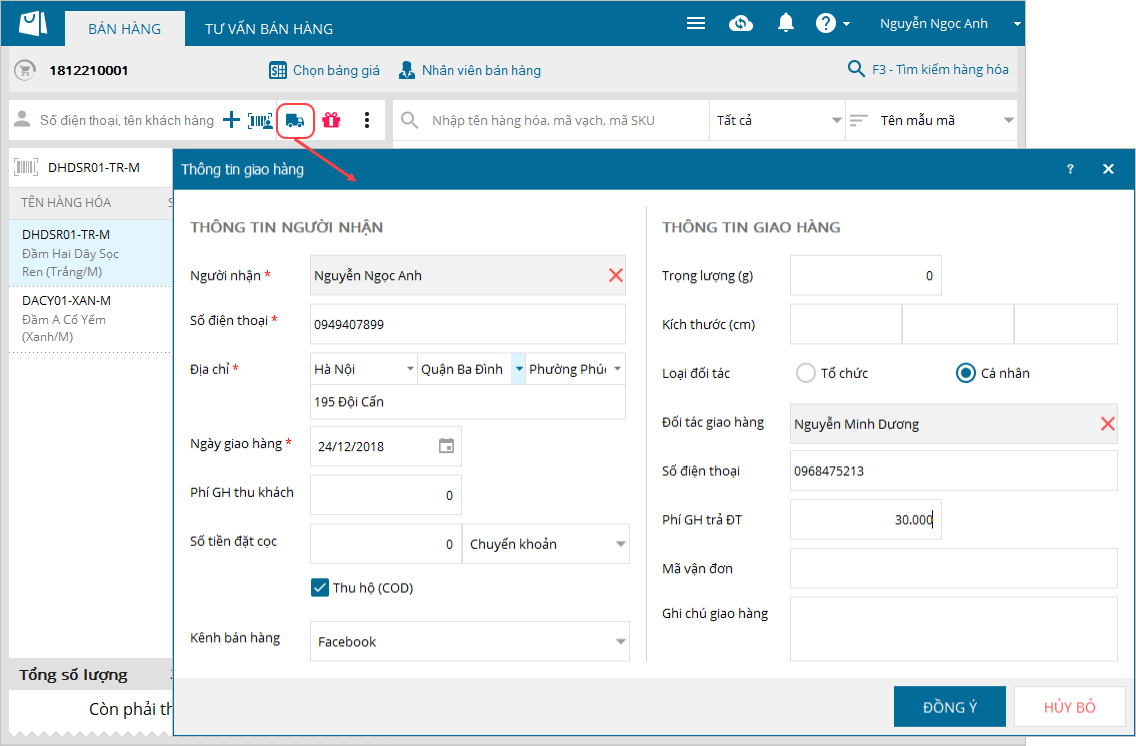Open the customer card scan icon
This screenshot has width=1136, height=746.
click(260, 121)
